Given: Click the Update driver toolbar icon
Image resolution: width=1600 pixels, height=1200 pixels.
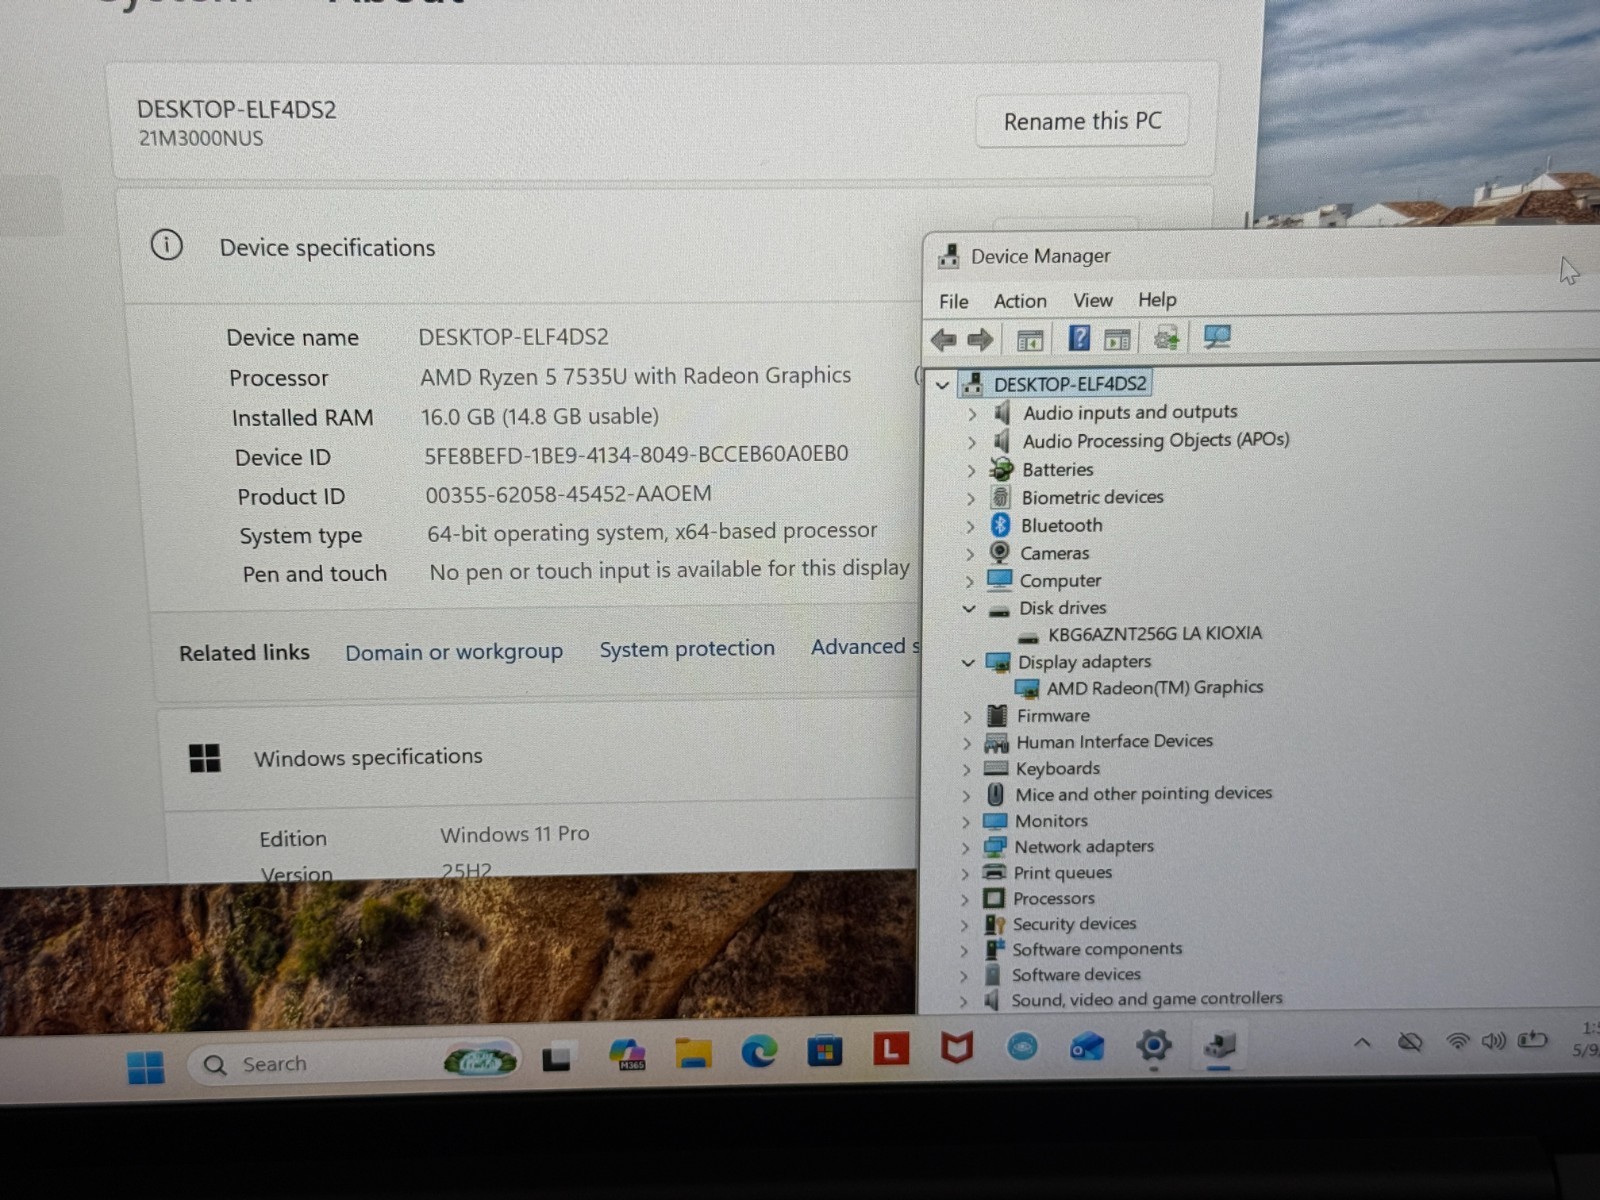Looking at the screenshot, I should tap(1166, 338).
